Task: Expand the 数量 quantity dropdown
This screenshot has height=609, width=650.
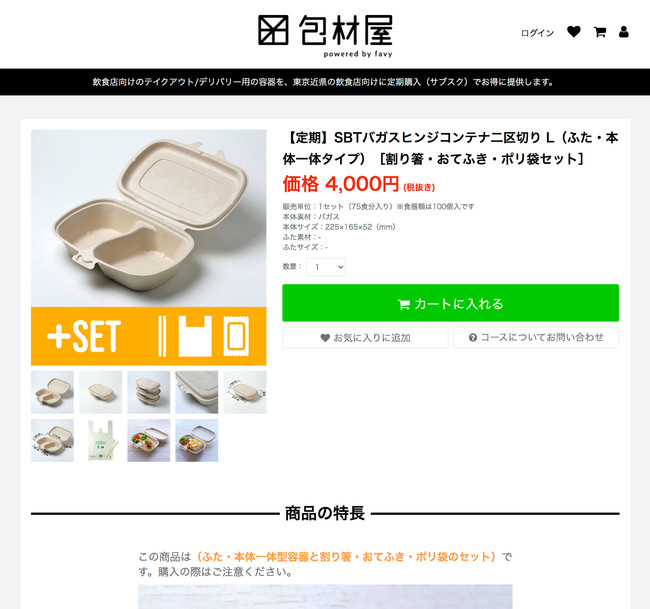Action: pos(326,267)
